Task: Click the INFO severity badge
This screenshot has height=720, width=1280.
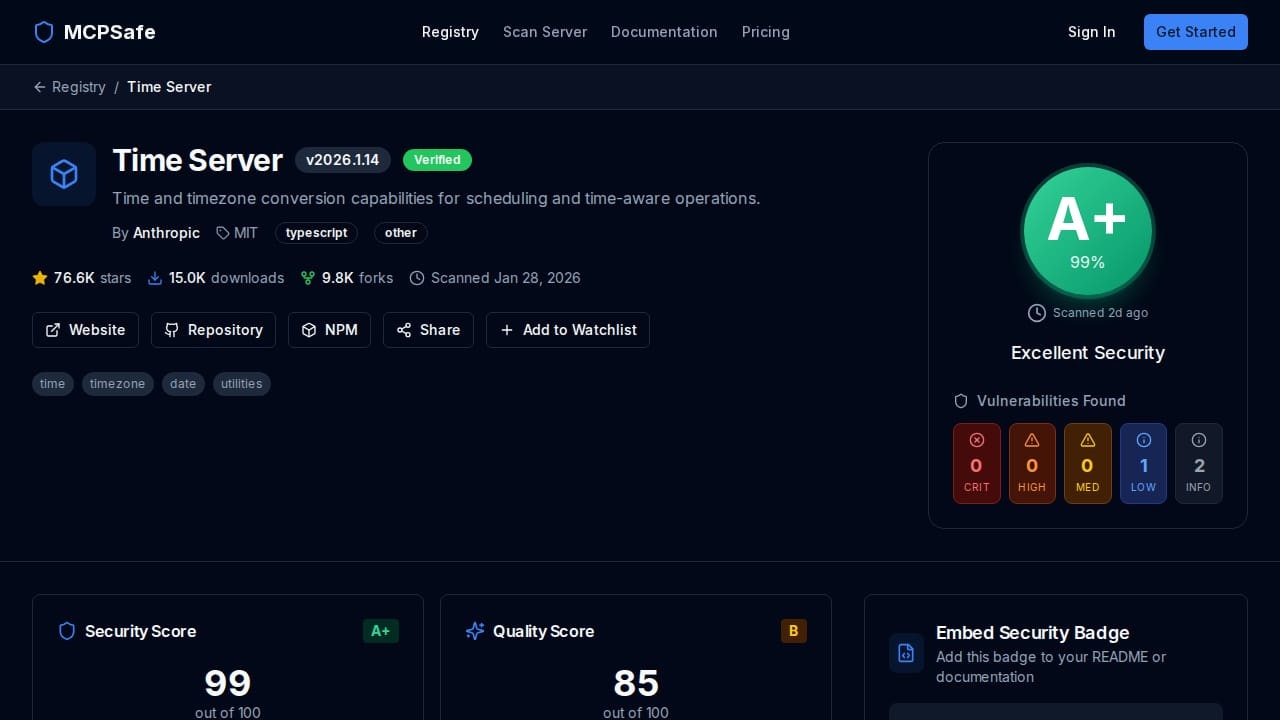Action: pyautogui.click(x=1199, y=463)
